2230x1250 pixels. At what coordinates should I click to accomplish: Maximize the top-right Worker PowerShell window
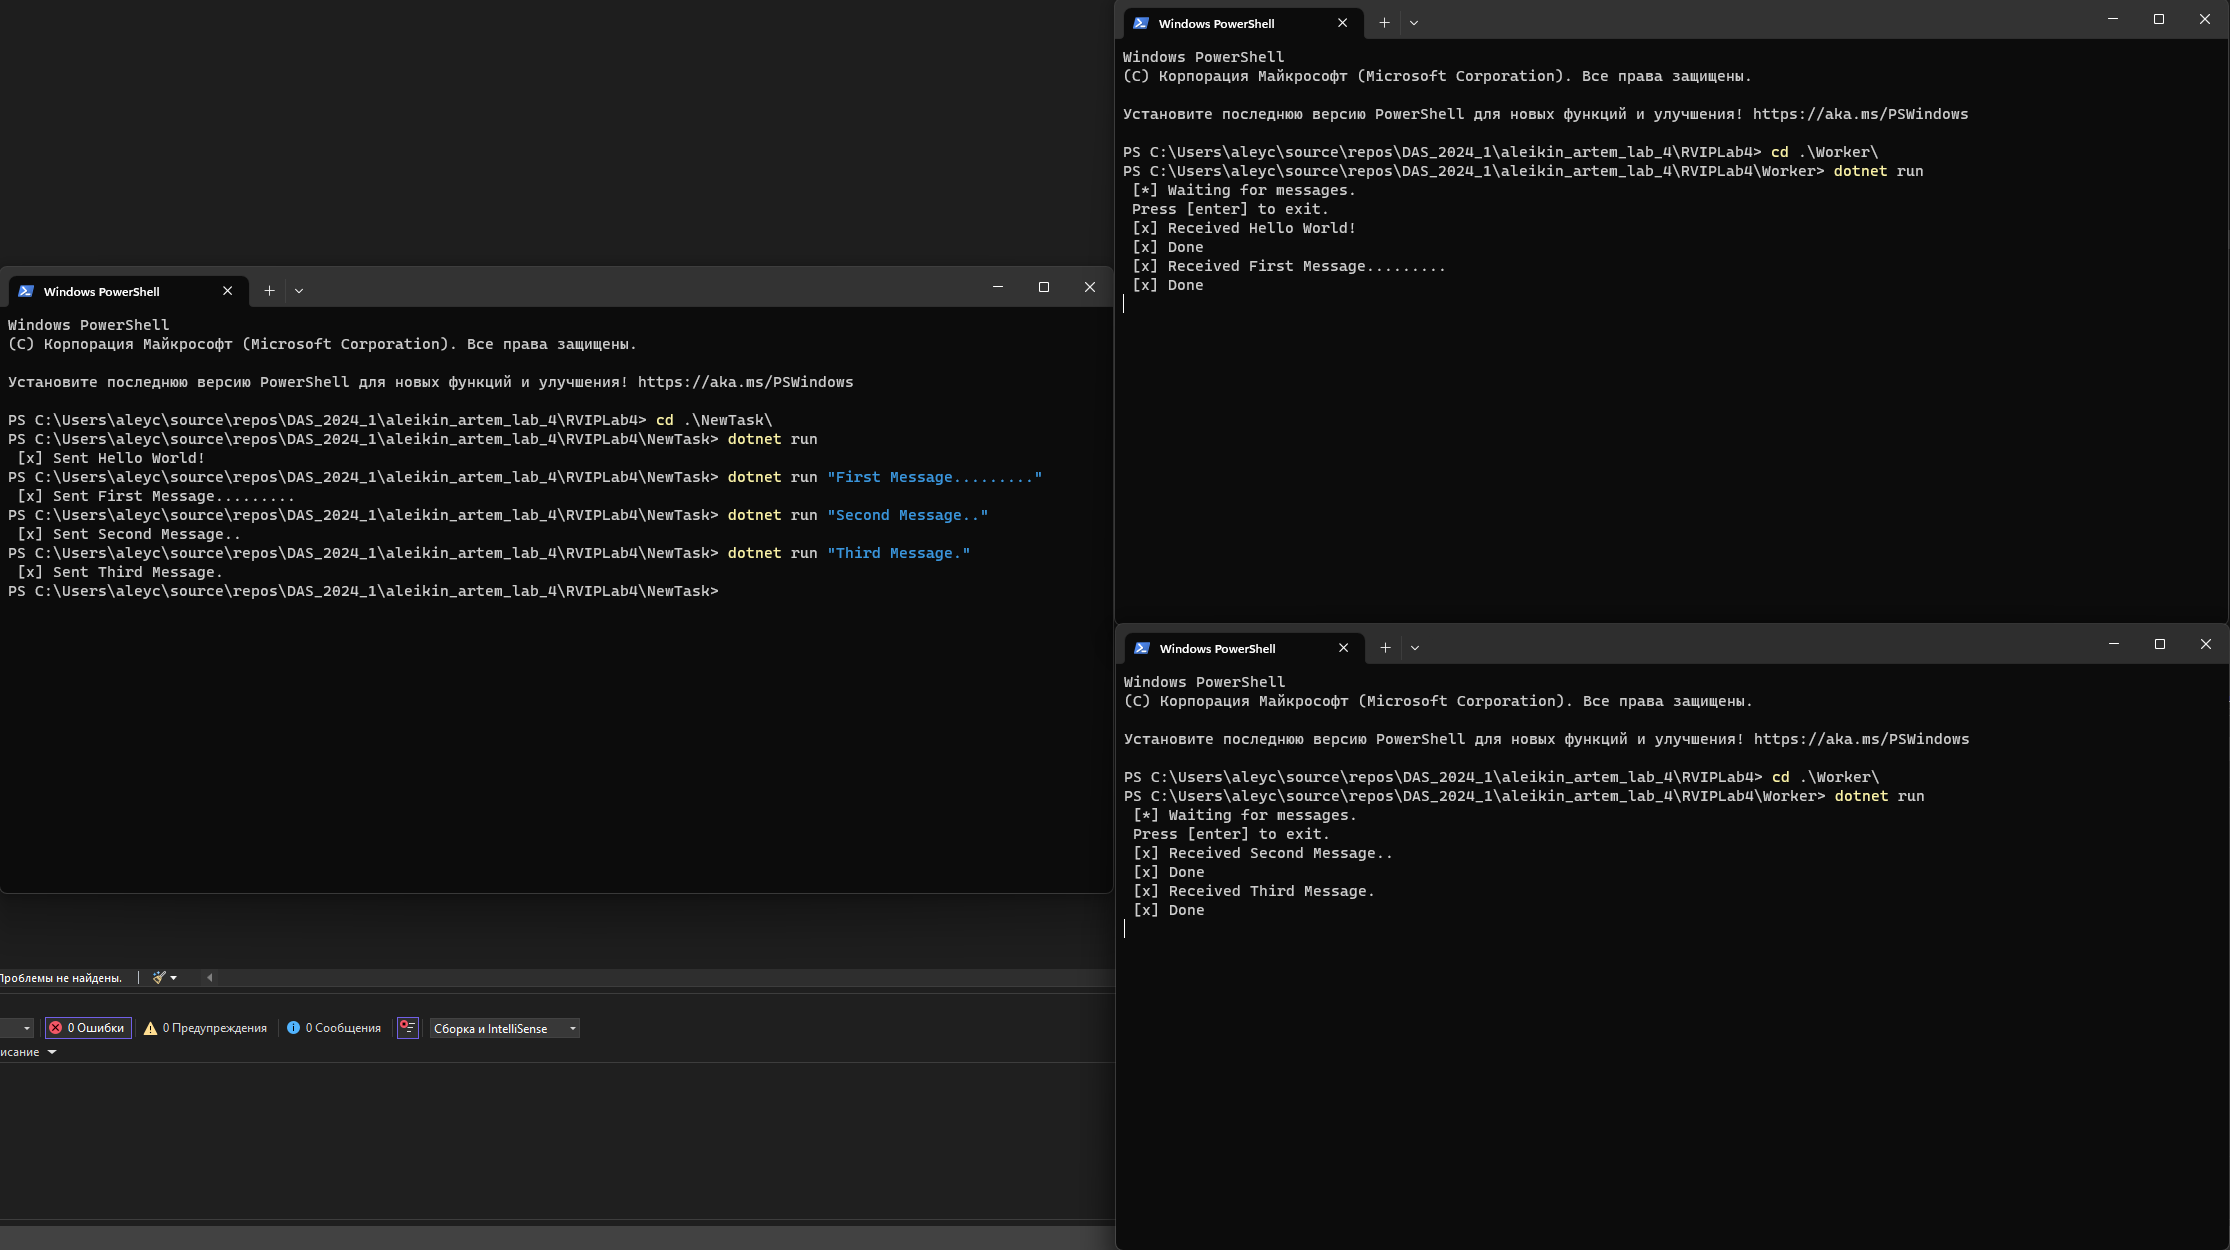pyautogui.click(x=2159, y=19)
